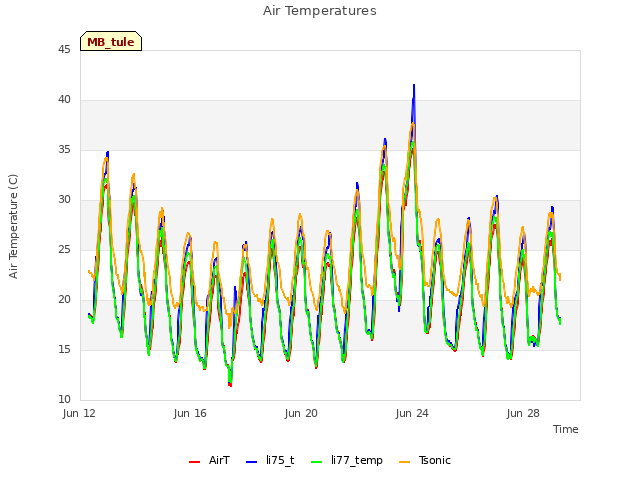Click the 30 y-axis tick label

[x=64, y=200]
